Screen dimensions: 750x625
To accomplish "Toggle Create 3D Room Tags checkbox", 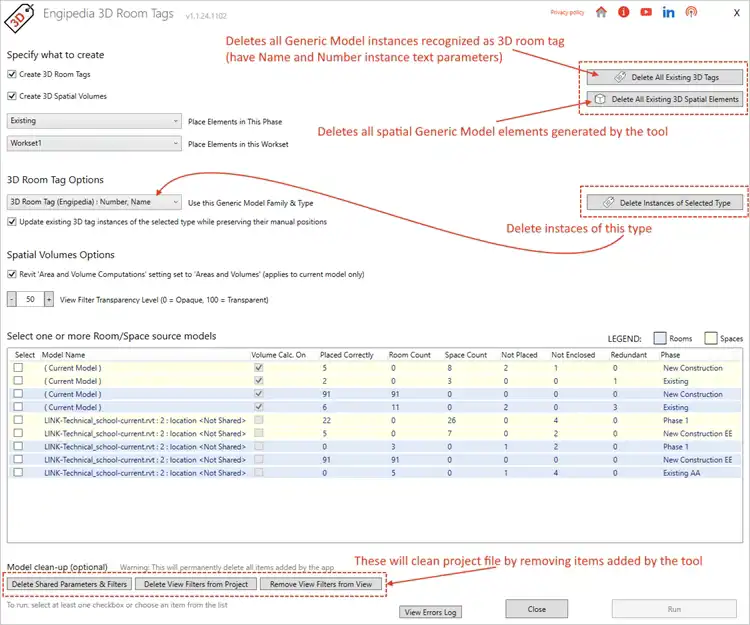I will (x=12, y=75).
